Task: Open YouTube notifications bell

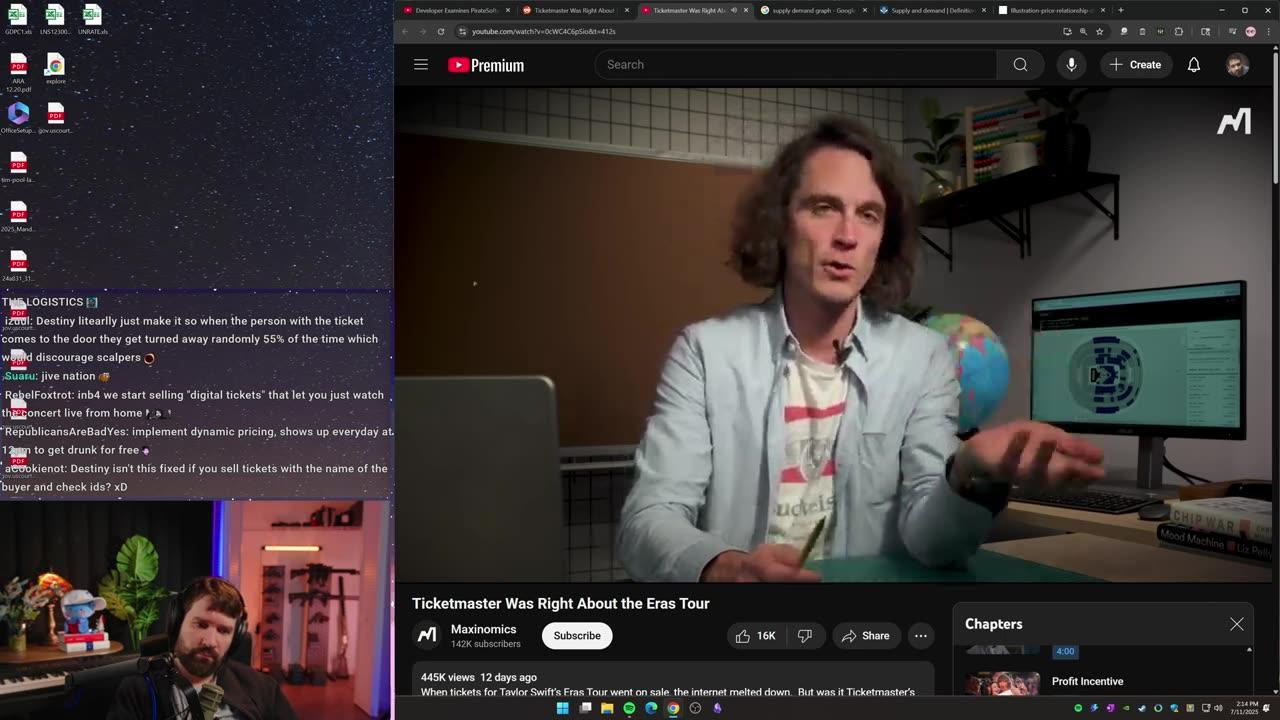Action: (x=1194, y=65)
